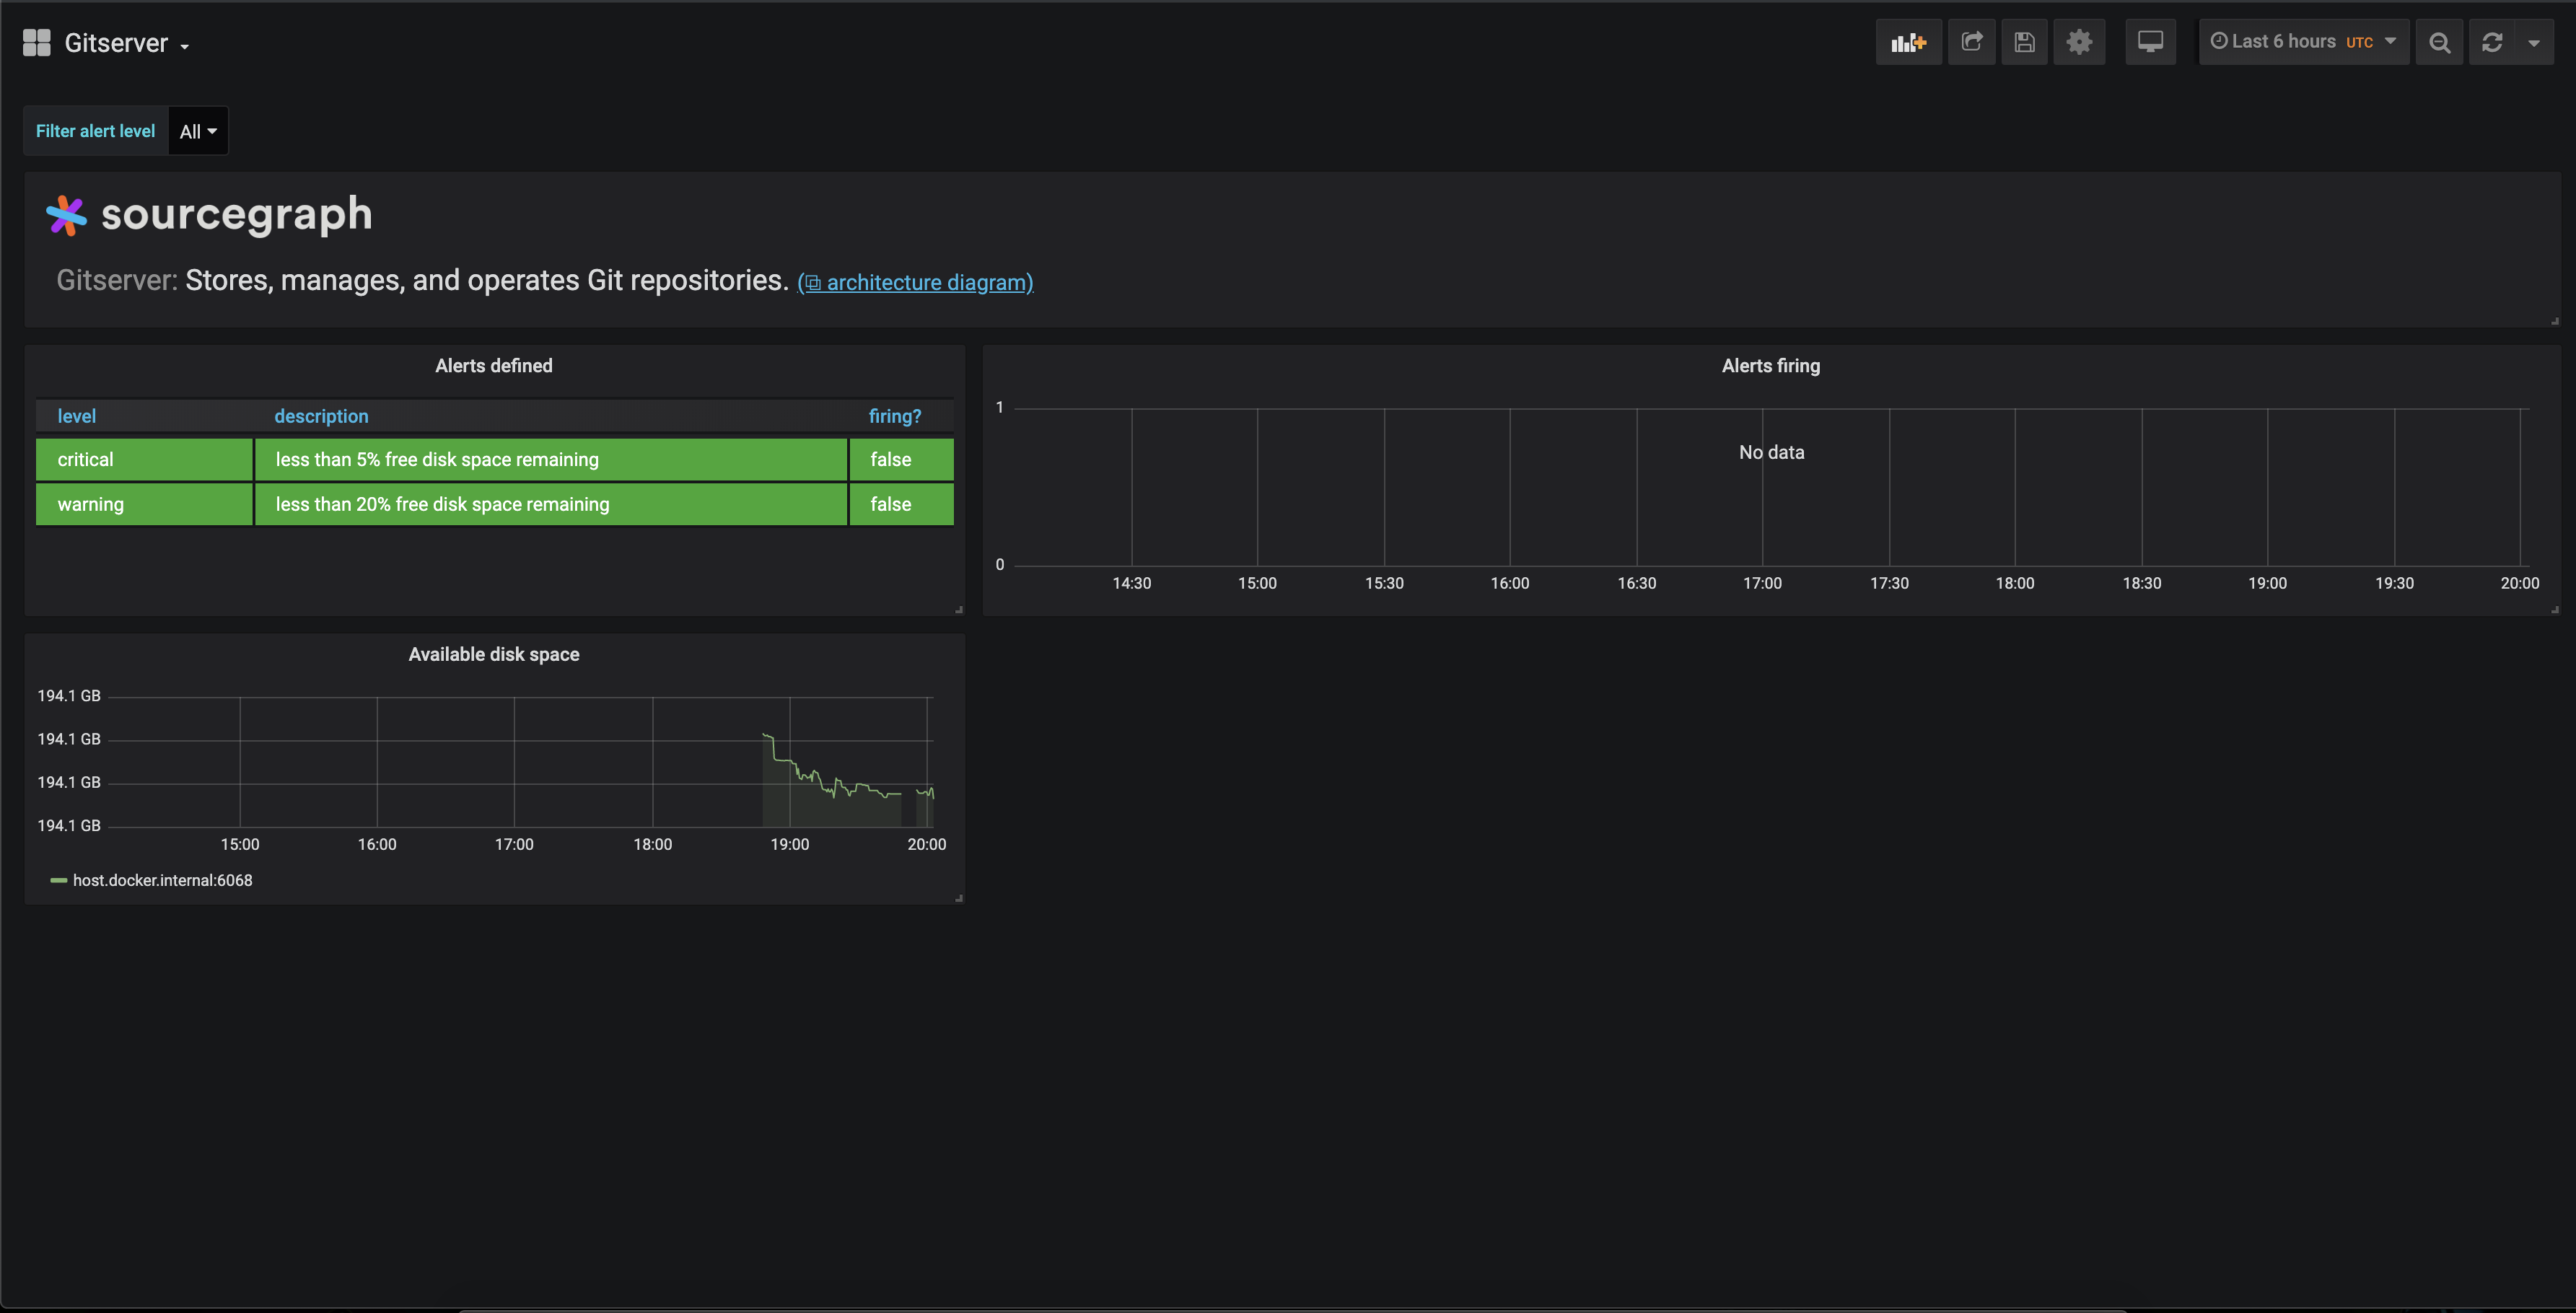The image size is (2576, 1313).
Task: Click the resize handle of Available disk space panel
Action: (x=959, y=898)
